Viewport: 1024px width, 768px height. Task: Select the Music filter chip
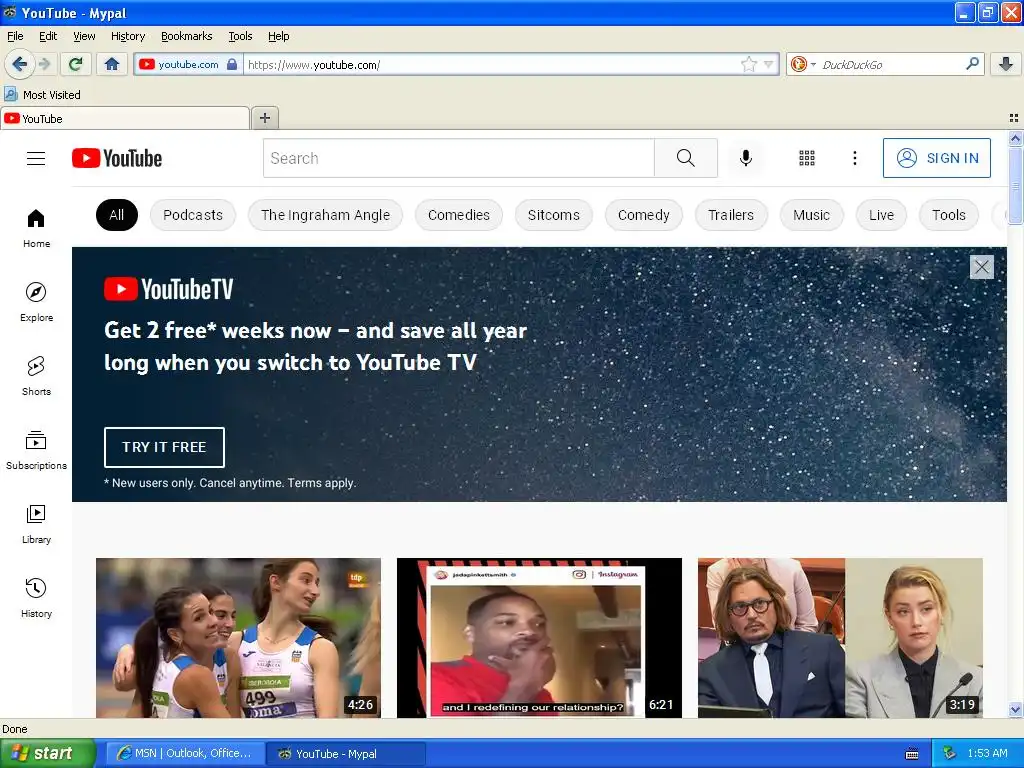812,215
